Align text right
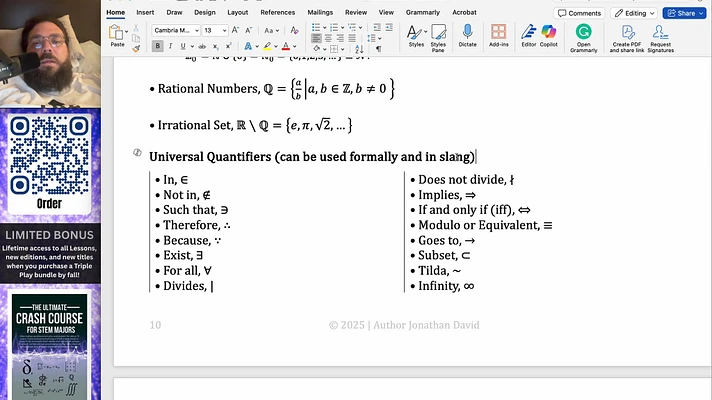The width and height of the screenshot is (712, 400). pos(340,38)
